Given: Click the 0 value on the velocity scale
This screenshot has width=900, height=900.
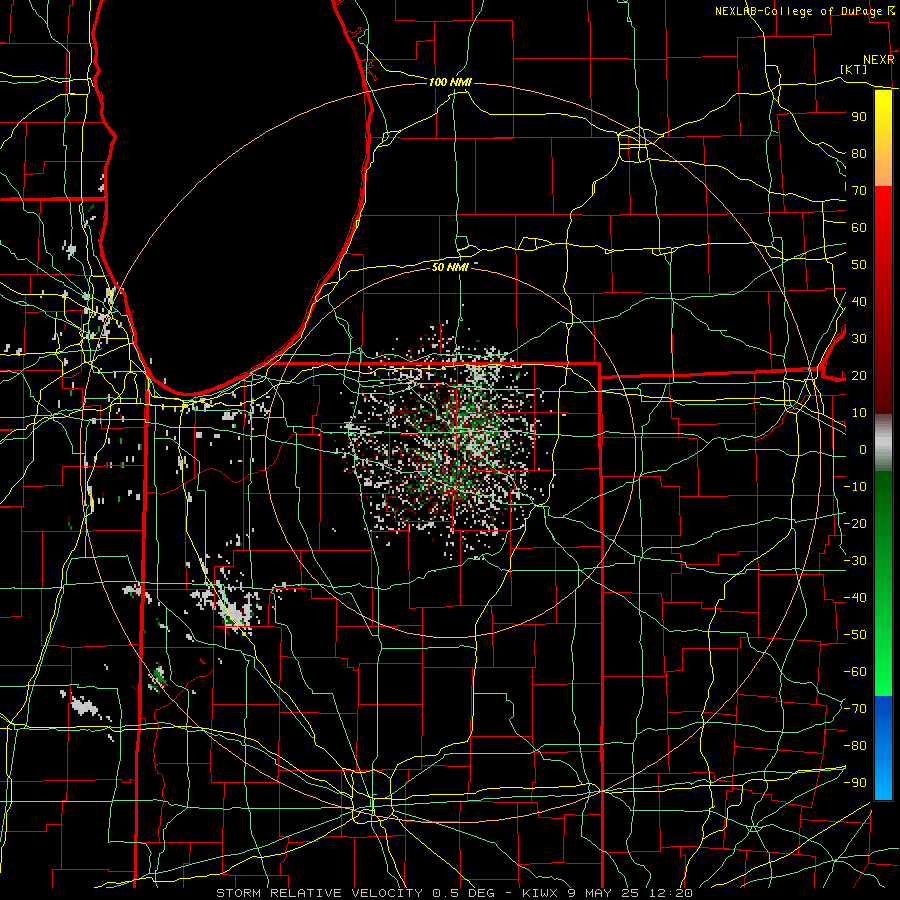Looking at the screenshot, I should pos(863,449).
